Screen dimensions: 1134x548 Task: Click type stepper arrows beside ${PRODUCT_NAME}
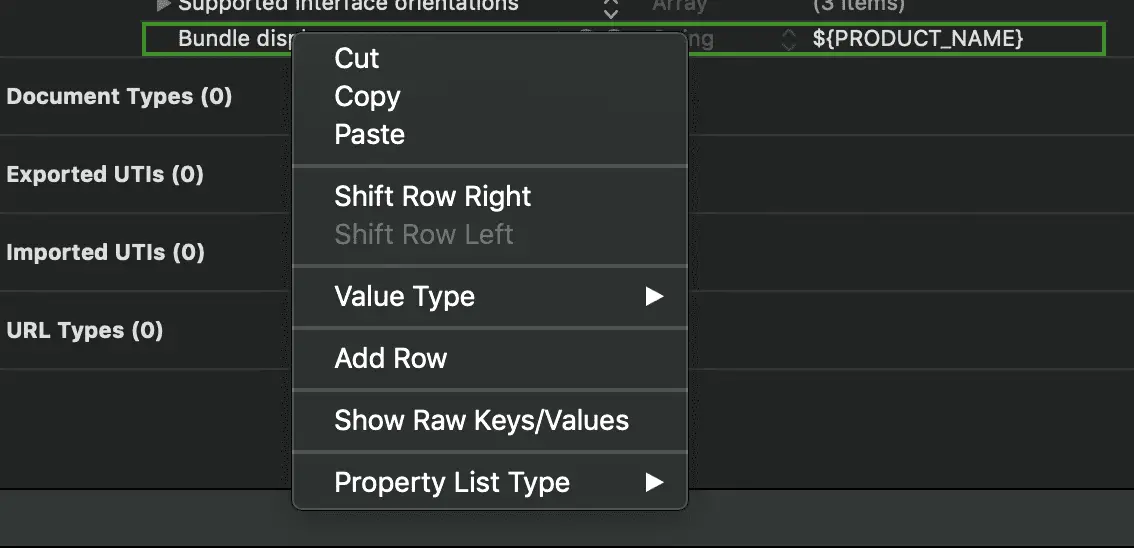point(789,39)
